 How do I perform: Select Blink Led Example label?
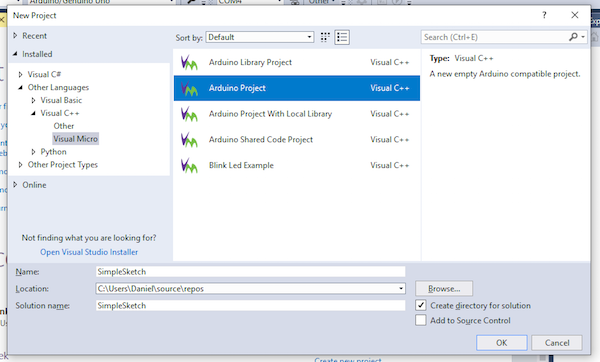click(241, 165)
